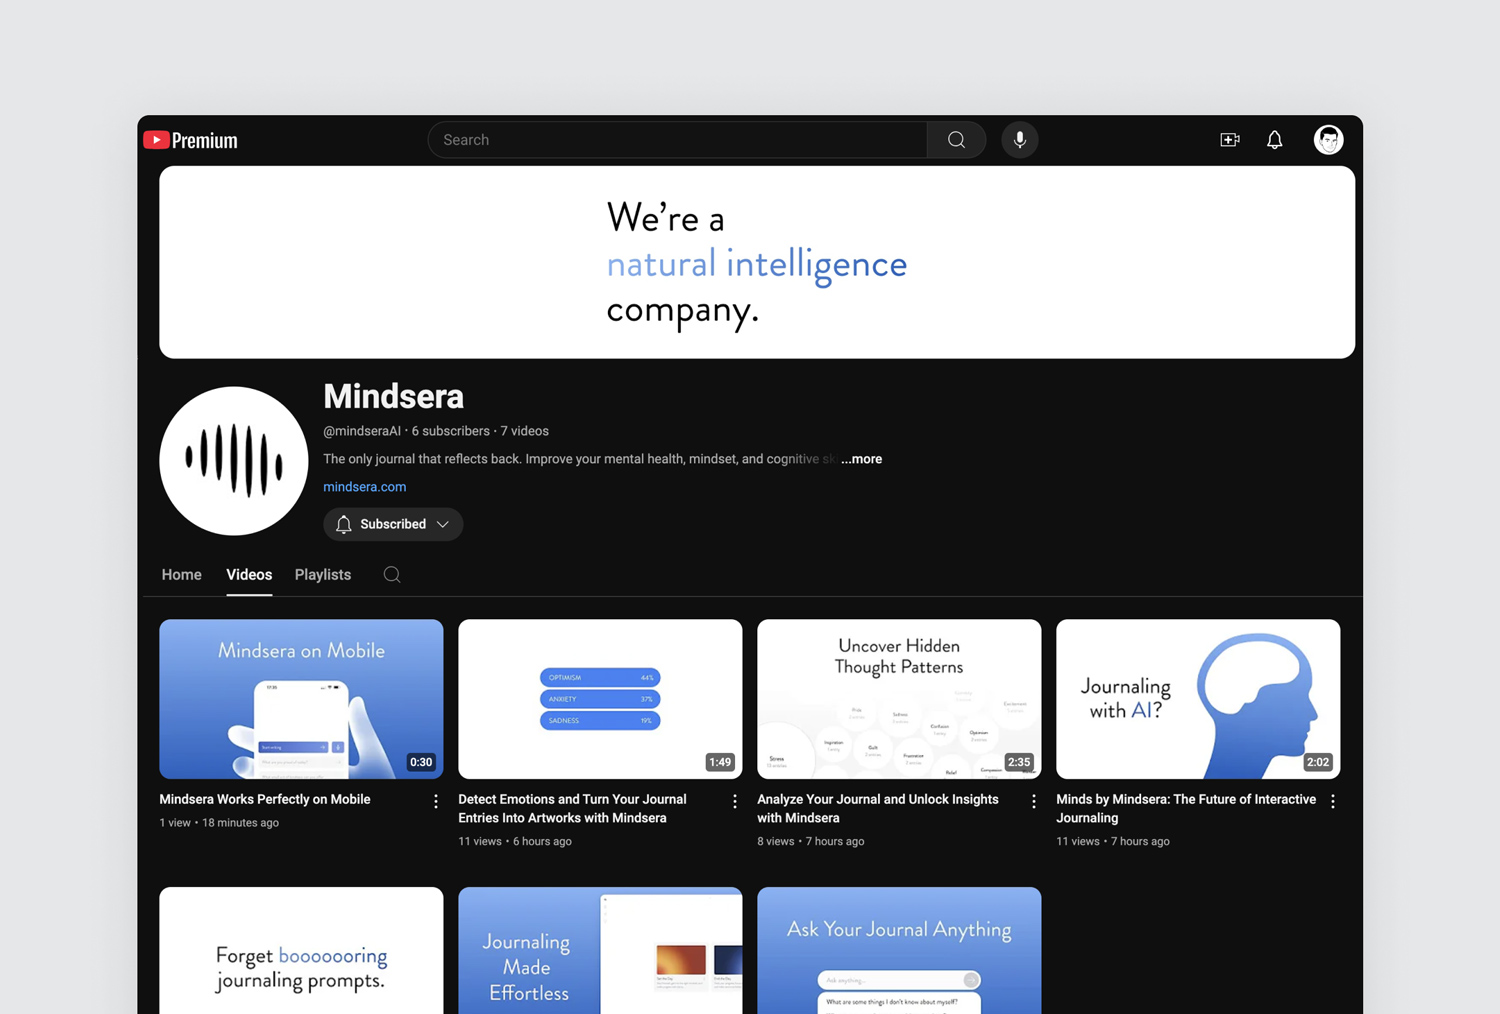Click the 6 subscribers count
1500x1014 pixels.
coord(450,431)
